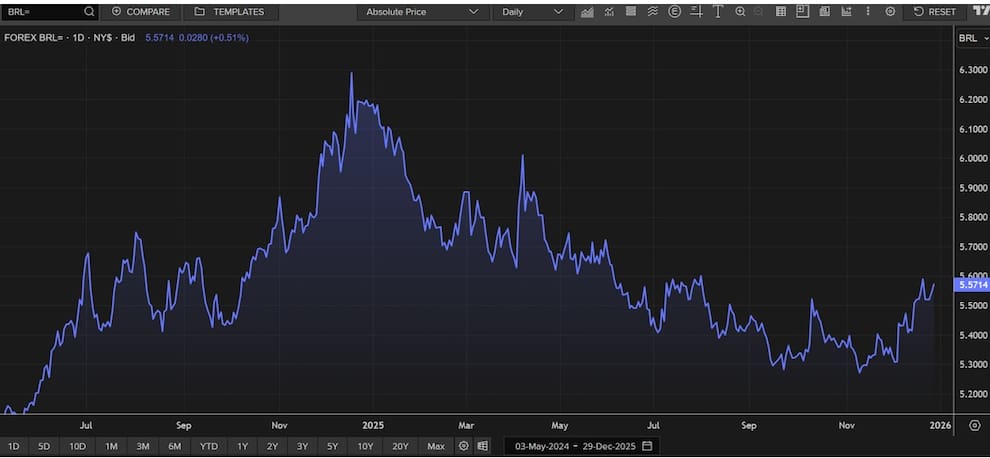
Task: Set the time range to Max
Action: (435, 445)
